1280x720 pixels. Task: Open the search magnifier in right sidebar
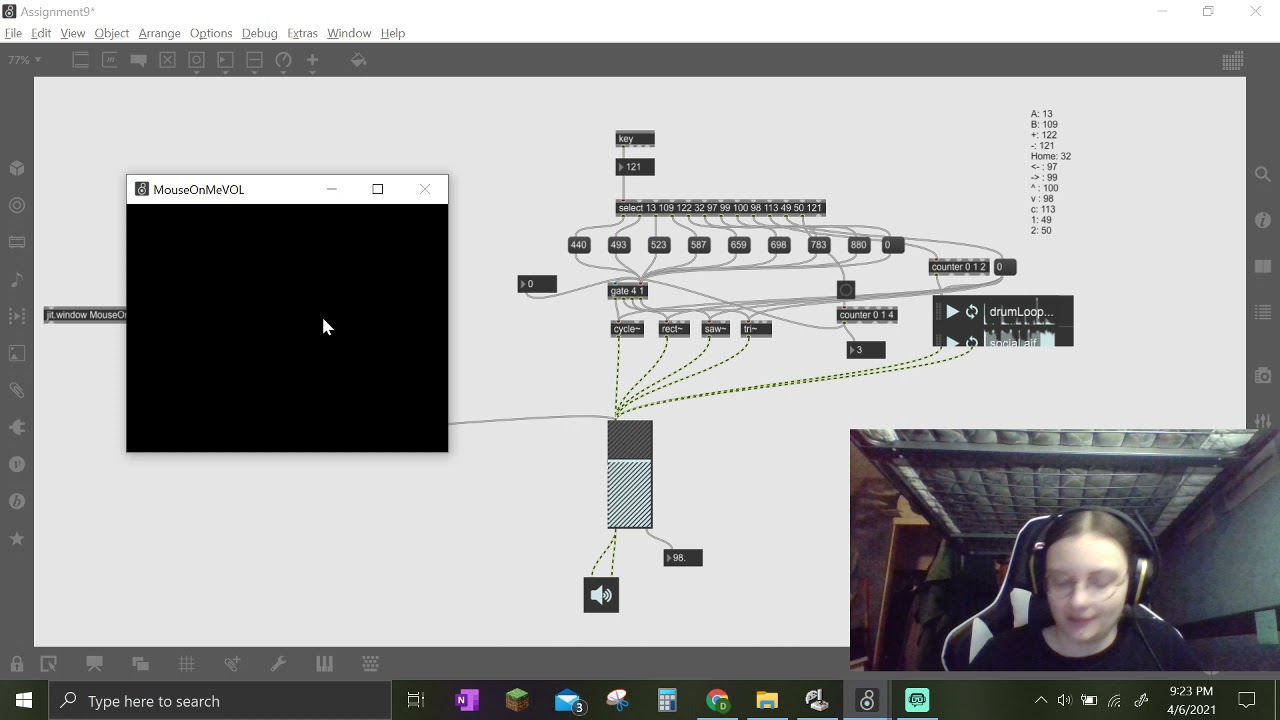pyautogui.click(x=1263, y=175)
